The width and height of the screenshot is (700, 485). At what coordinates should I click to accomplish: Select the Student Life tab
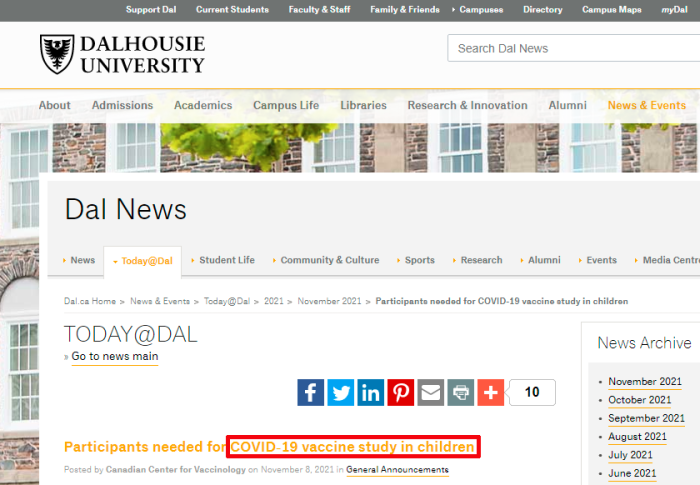(x=223, y=260)
